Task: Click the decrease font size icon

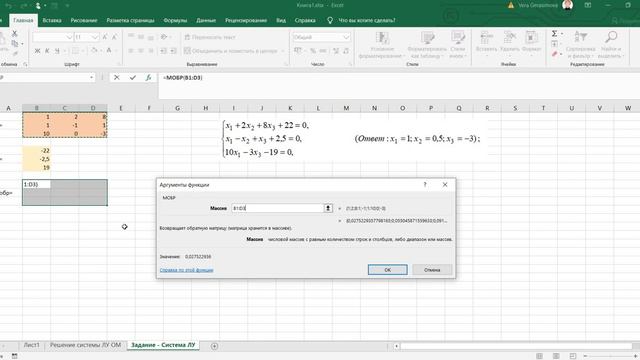Action: (114, 37)
